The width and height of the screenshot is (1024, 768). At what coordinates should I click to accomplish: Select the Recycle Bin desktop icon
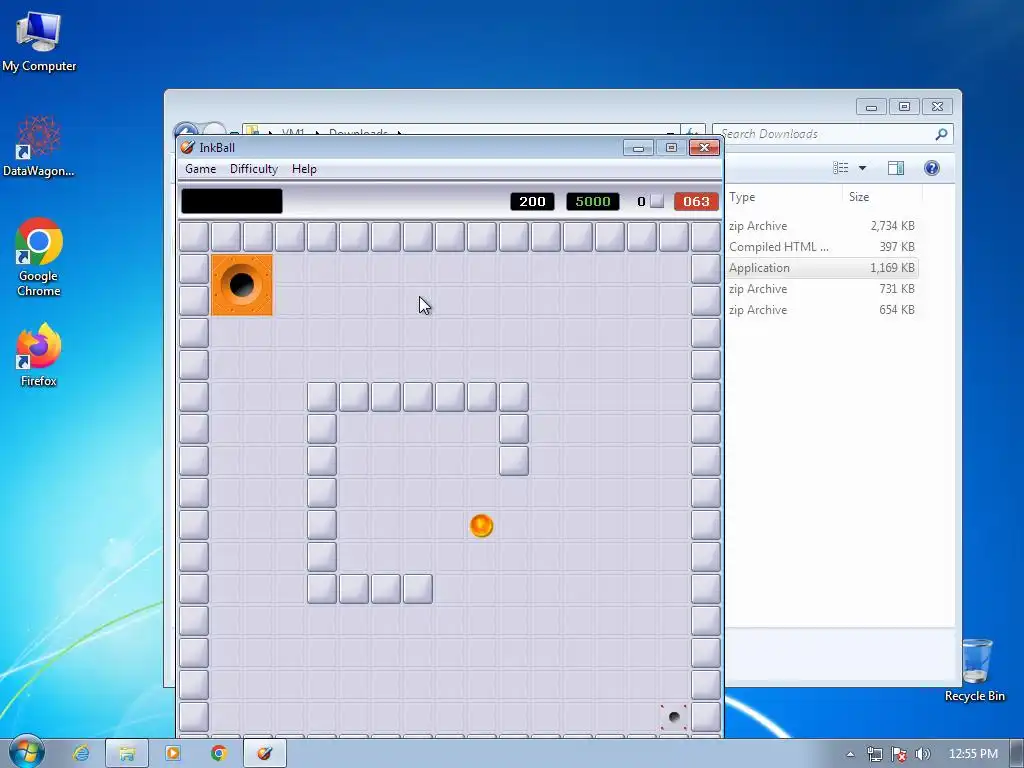pos(975,670)
